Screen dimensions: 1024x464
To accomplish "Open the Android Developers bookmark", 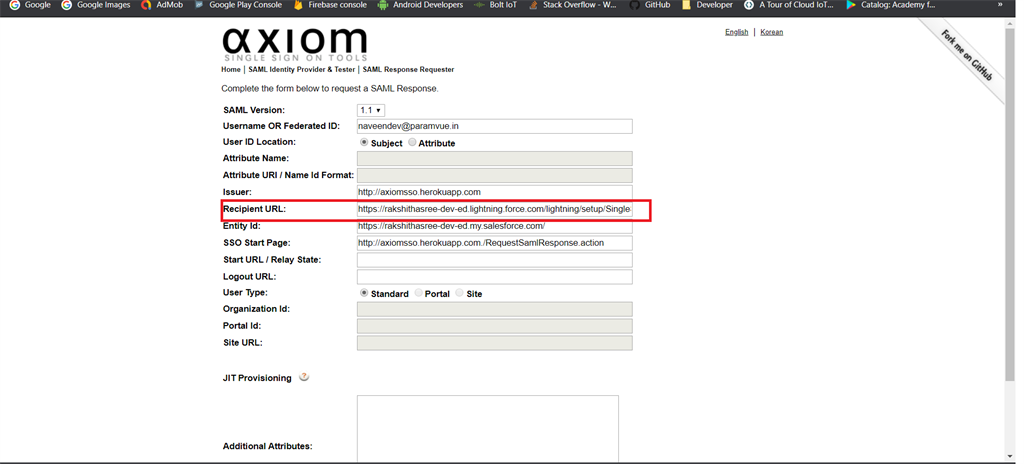I will [420, 5].
